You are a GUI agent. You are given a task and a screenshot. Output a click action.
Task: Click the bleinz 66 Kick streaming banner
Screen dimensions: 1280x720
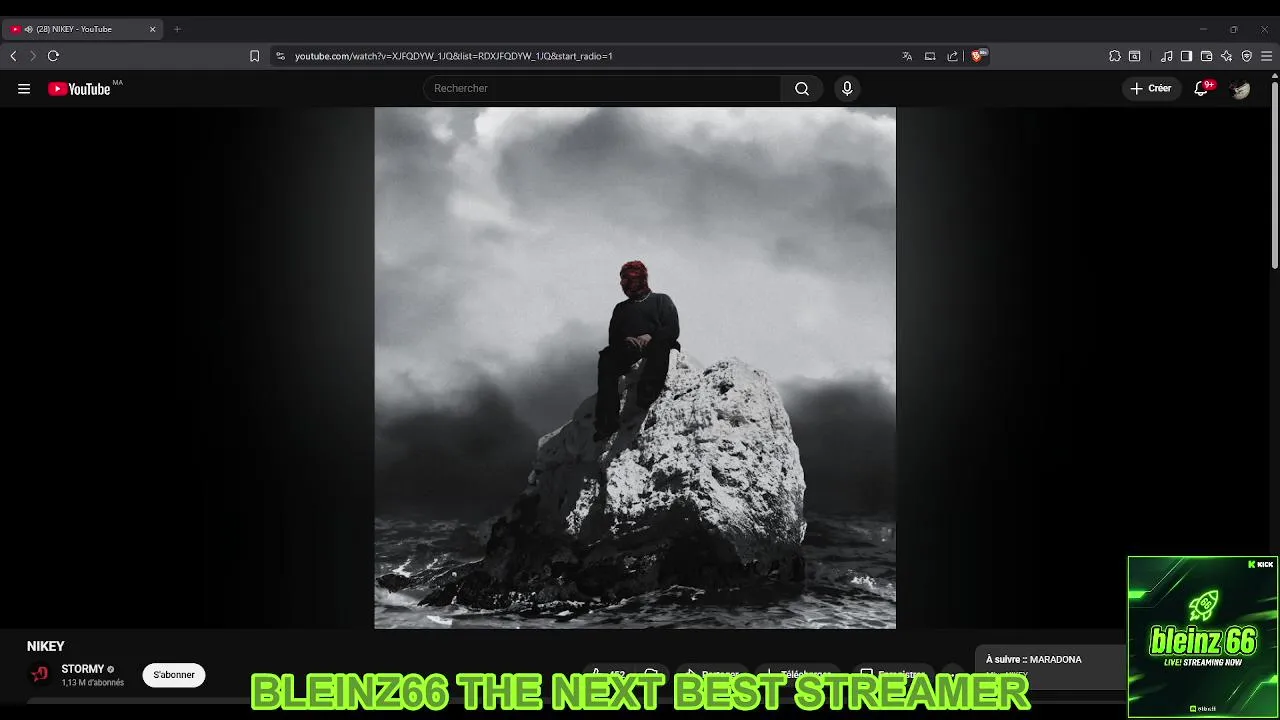[1202, 636]
